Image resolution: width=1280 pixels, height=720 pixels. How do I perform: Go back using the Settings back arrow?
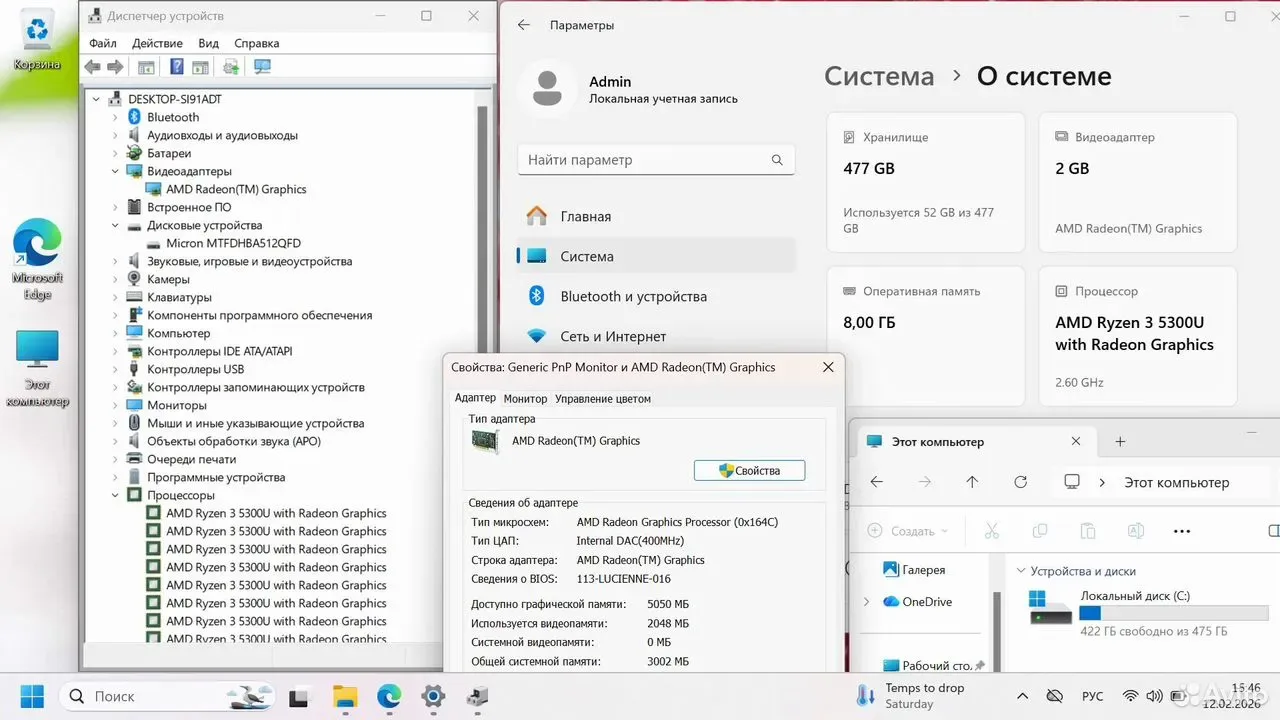(524, 25)
